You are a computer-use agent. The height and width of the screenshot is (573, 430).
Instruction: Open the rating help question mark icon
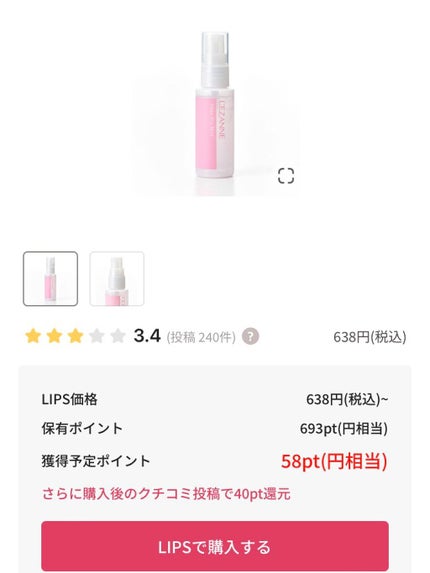(251, 336)
